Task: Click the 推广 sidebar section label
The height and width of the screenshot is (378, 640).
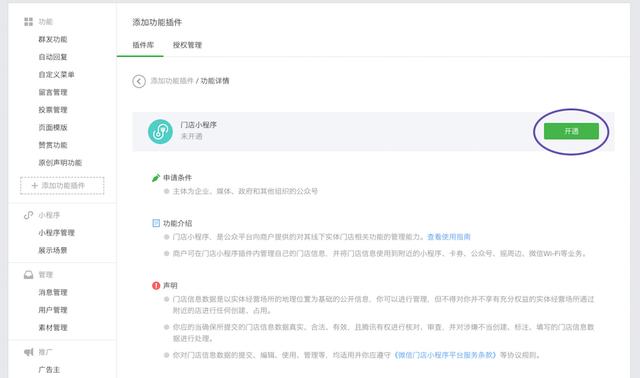Action: click(45, 352)
